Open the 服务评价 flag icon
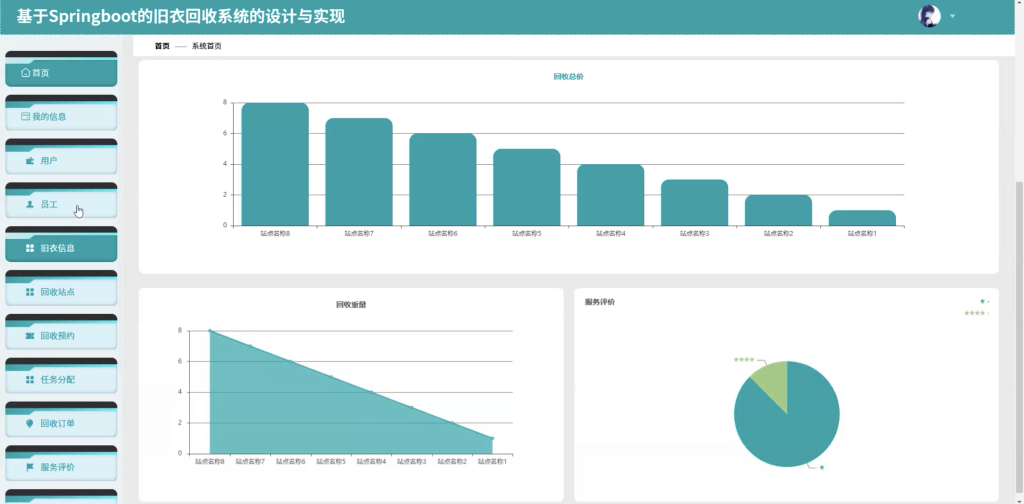Screen dimensions: 1024x504 click(29, 467)
